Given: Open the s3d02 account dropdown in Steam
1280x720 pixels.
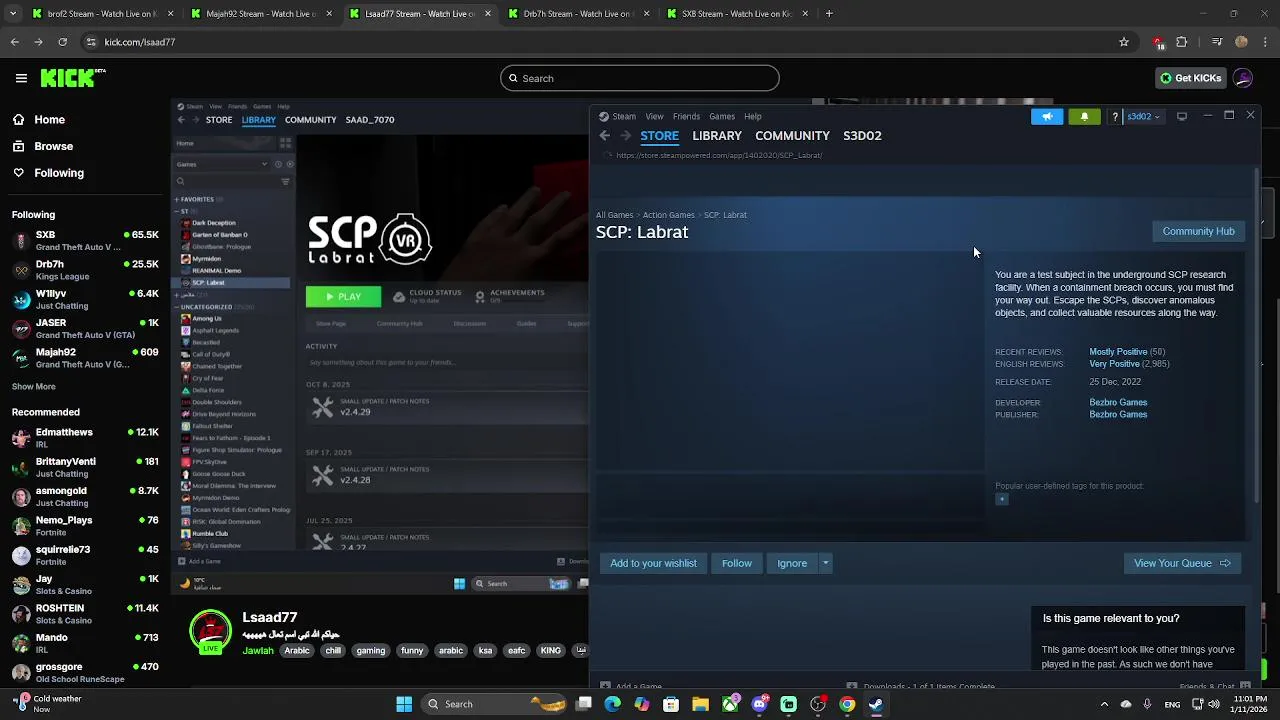Looking at the screenshot, I should tap(1143, 117).
